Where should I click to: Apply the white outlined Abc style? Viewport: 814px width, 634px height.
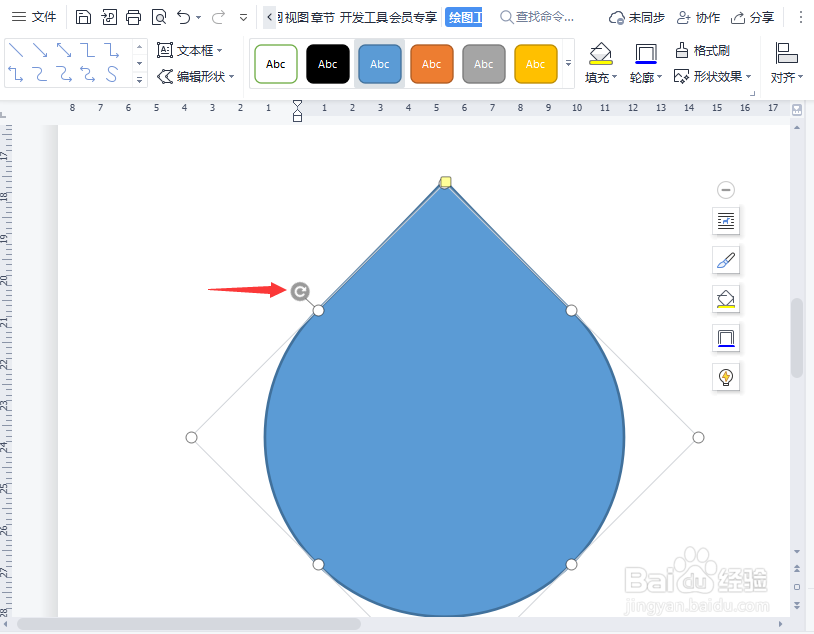[x=276, y=64]
